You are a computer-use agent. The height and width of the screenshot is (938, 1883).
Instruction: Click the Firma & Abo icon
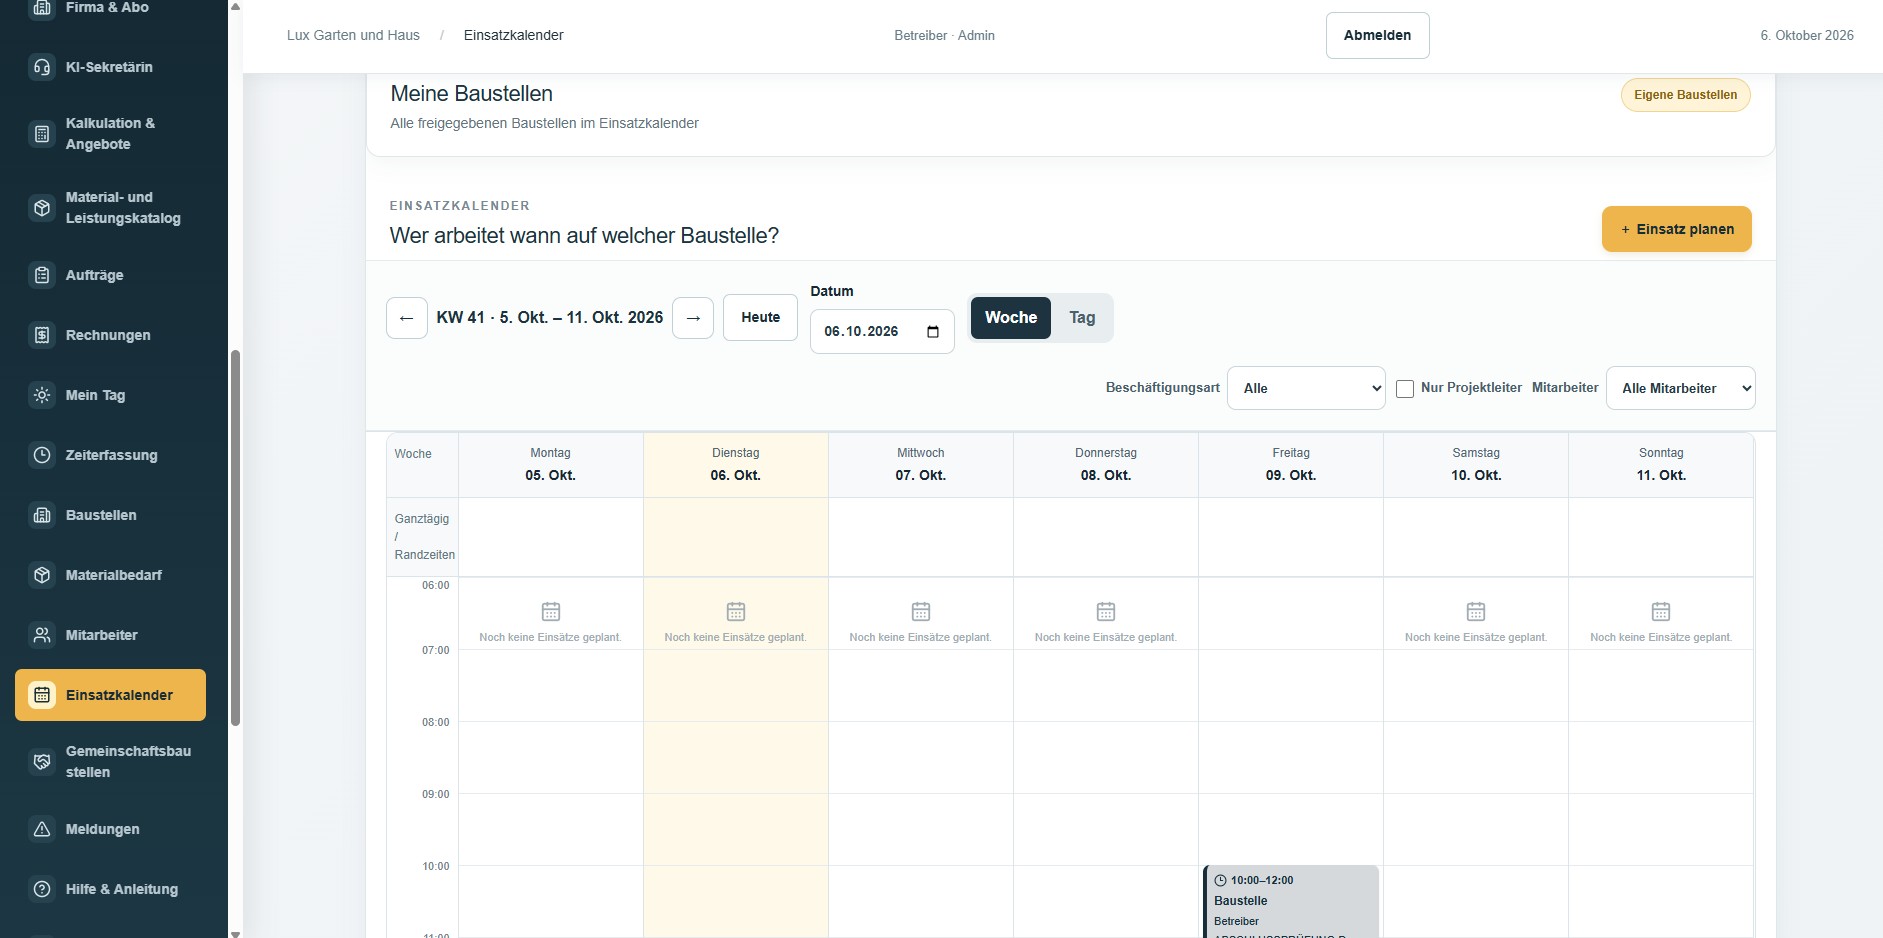[42, 8]
